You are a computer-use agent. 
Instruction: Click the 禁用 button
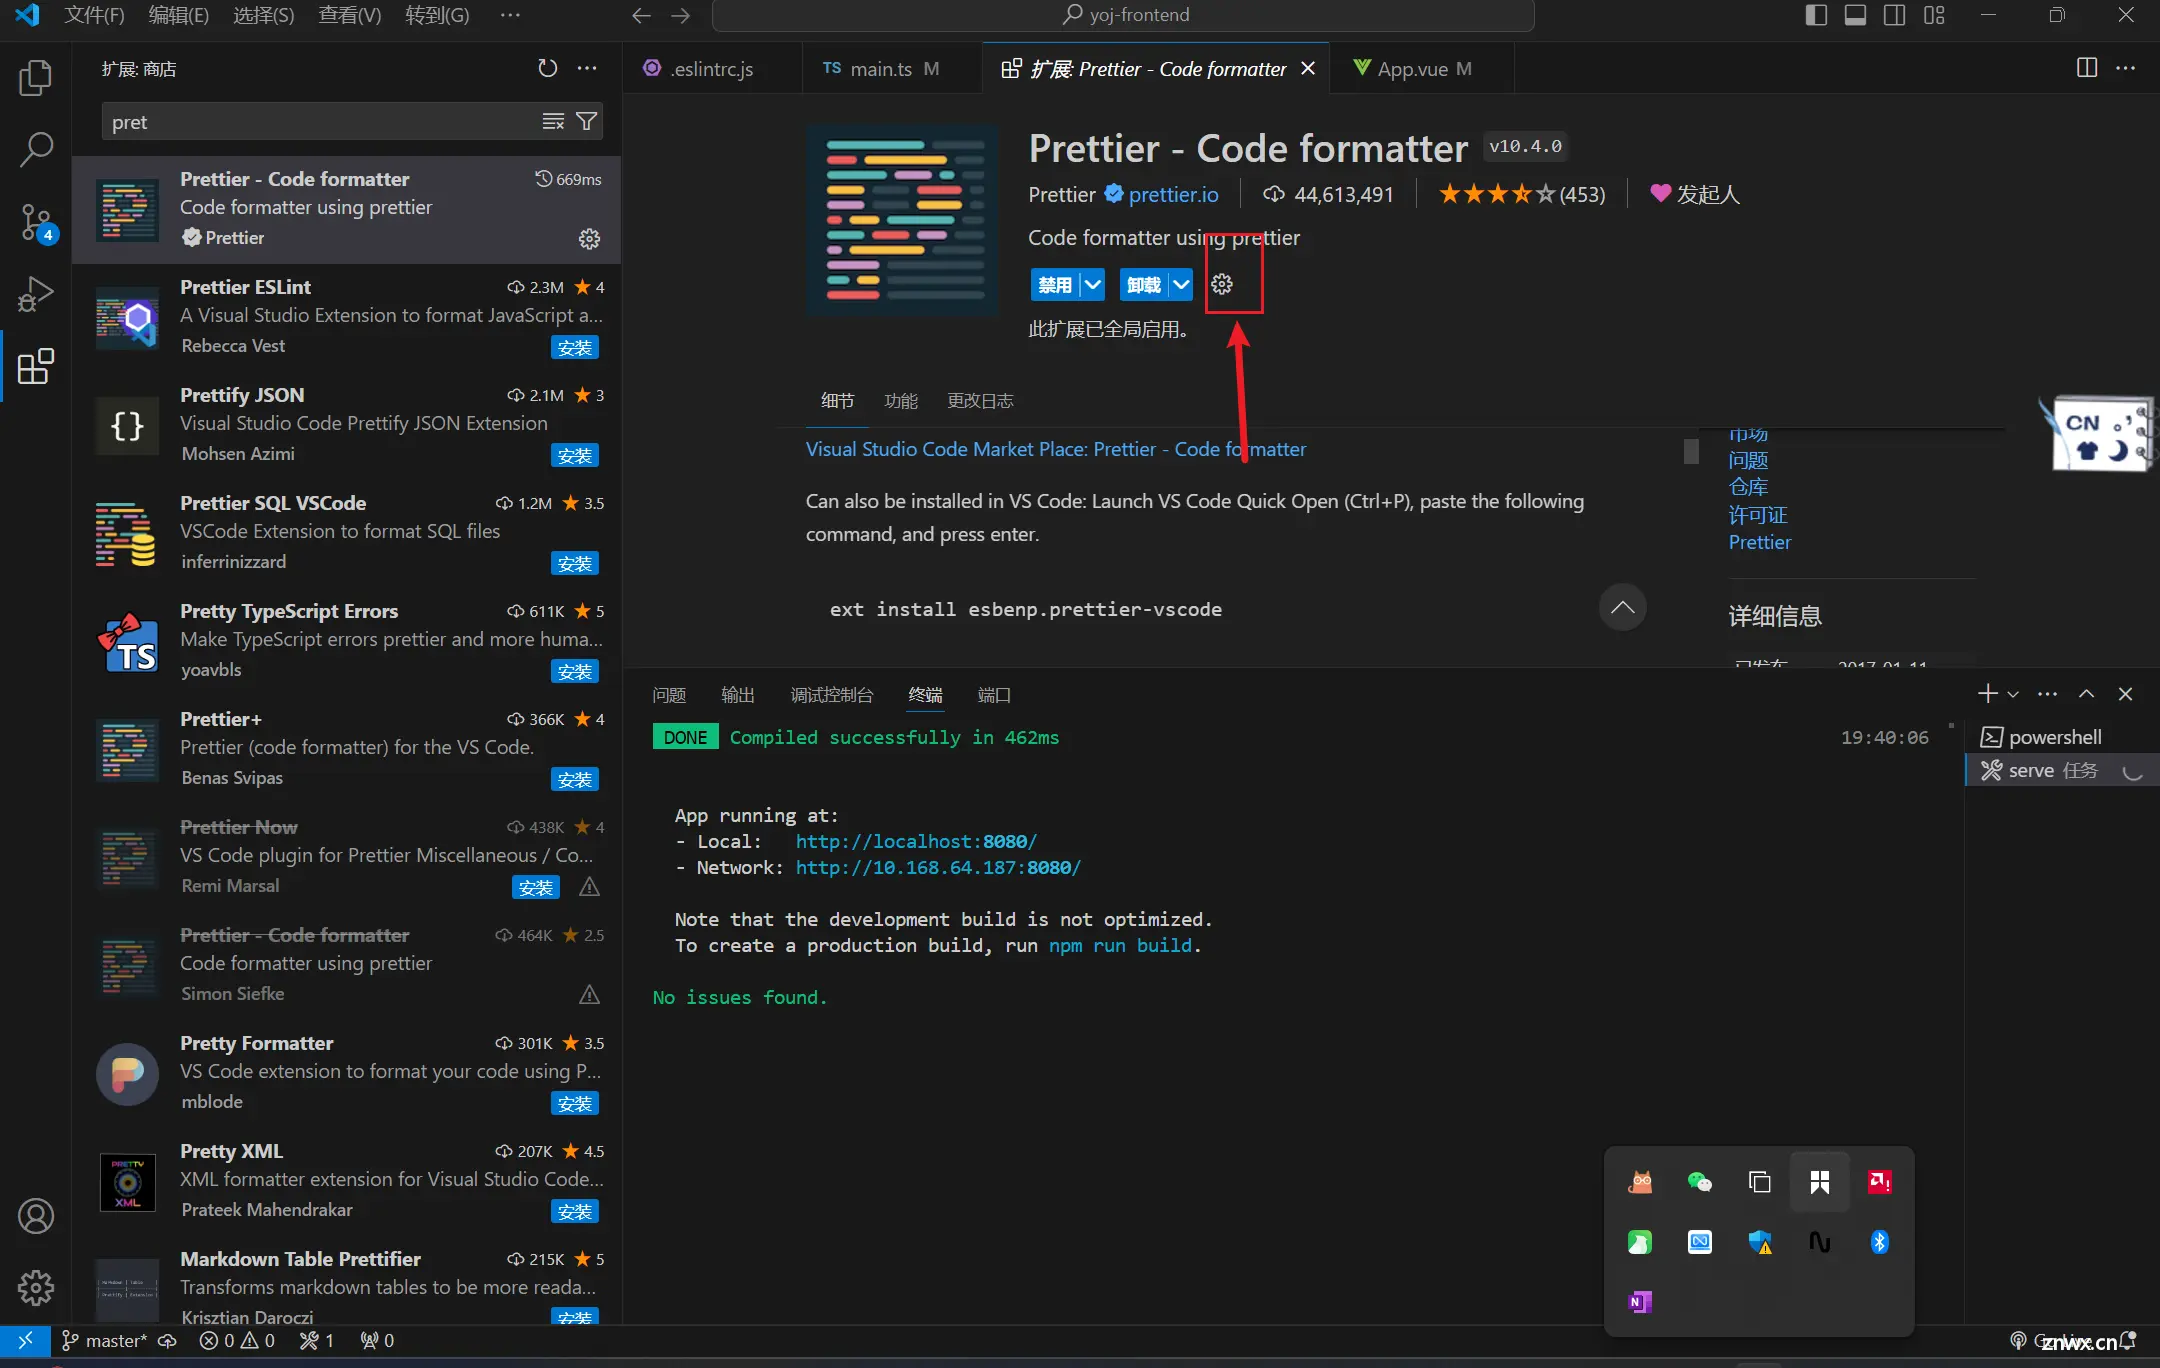pyautogui.click(x=1055, y=284)
